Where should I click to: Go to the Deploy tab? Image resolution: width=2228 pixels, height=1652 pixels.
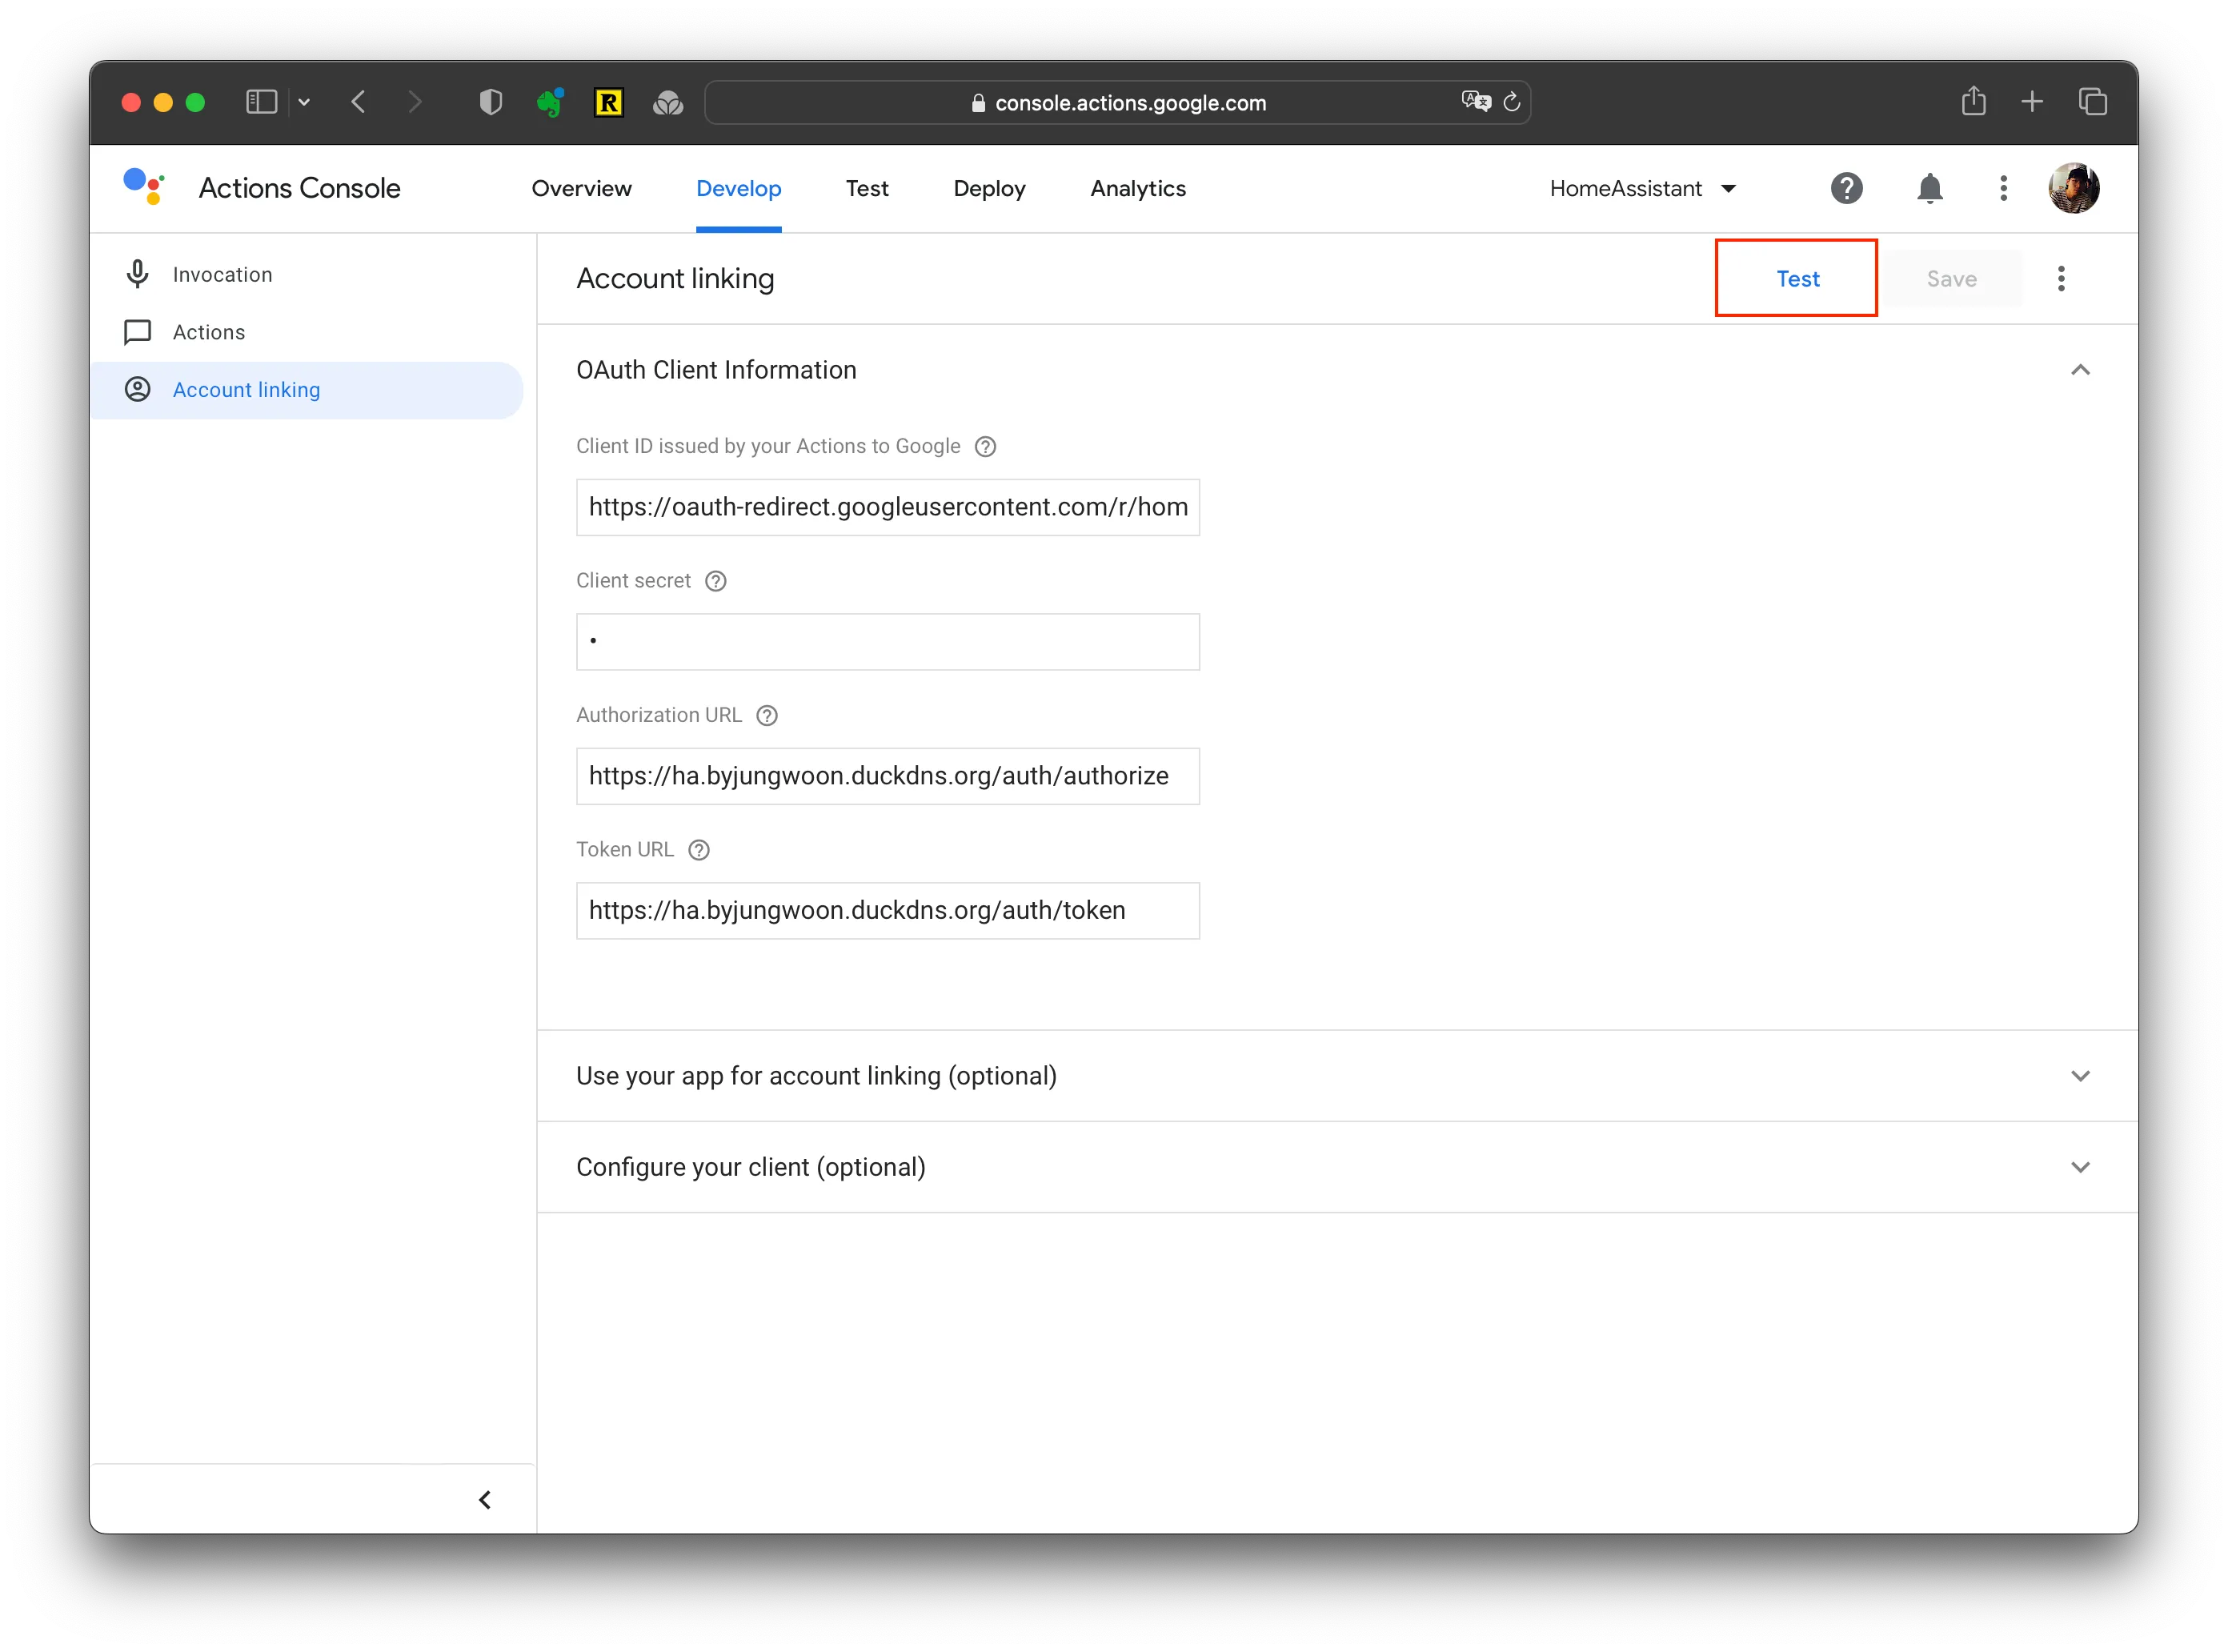[x=989, y=188]
